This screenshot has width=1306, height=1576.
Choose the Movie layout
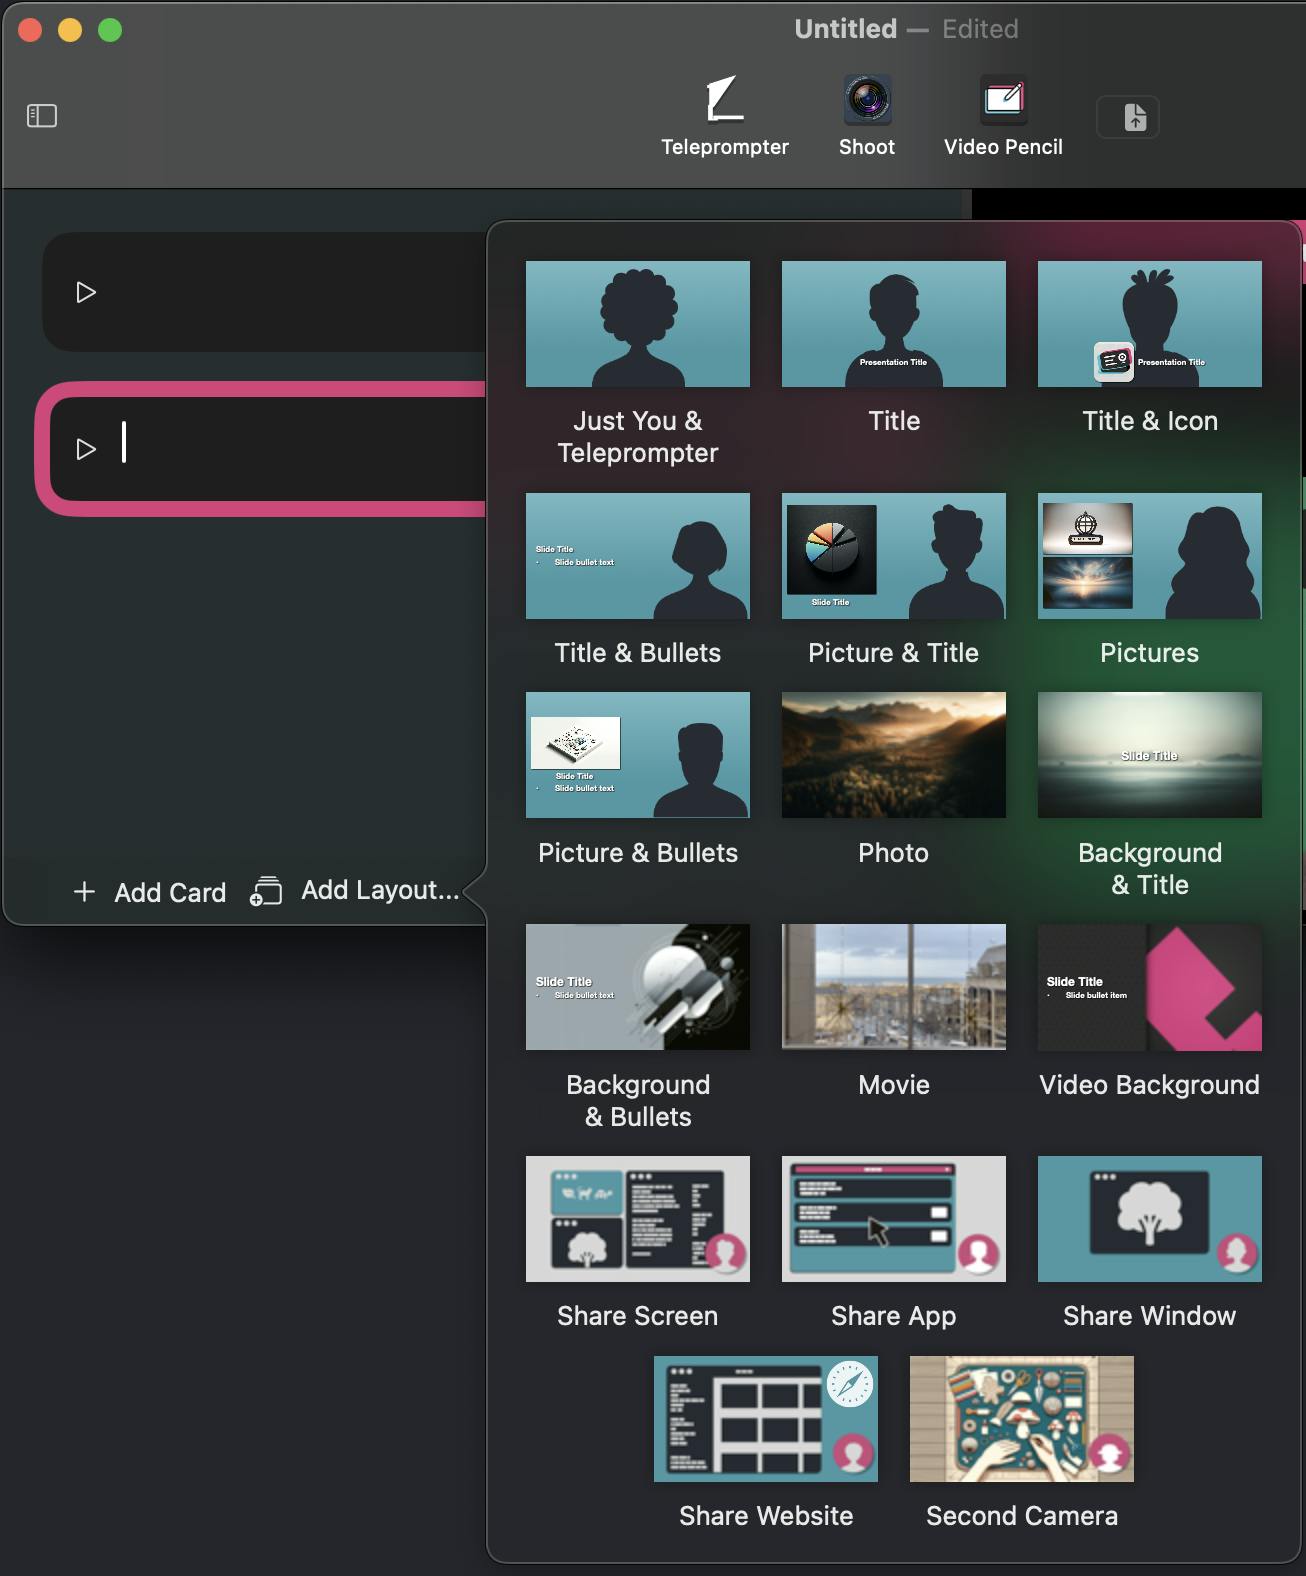click(x=894, y=1012)
